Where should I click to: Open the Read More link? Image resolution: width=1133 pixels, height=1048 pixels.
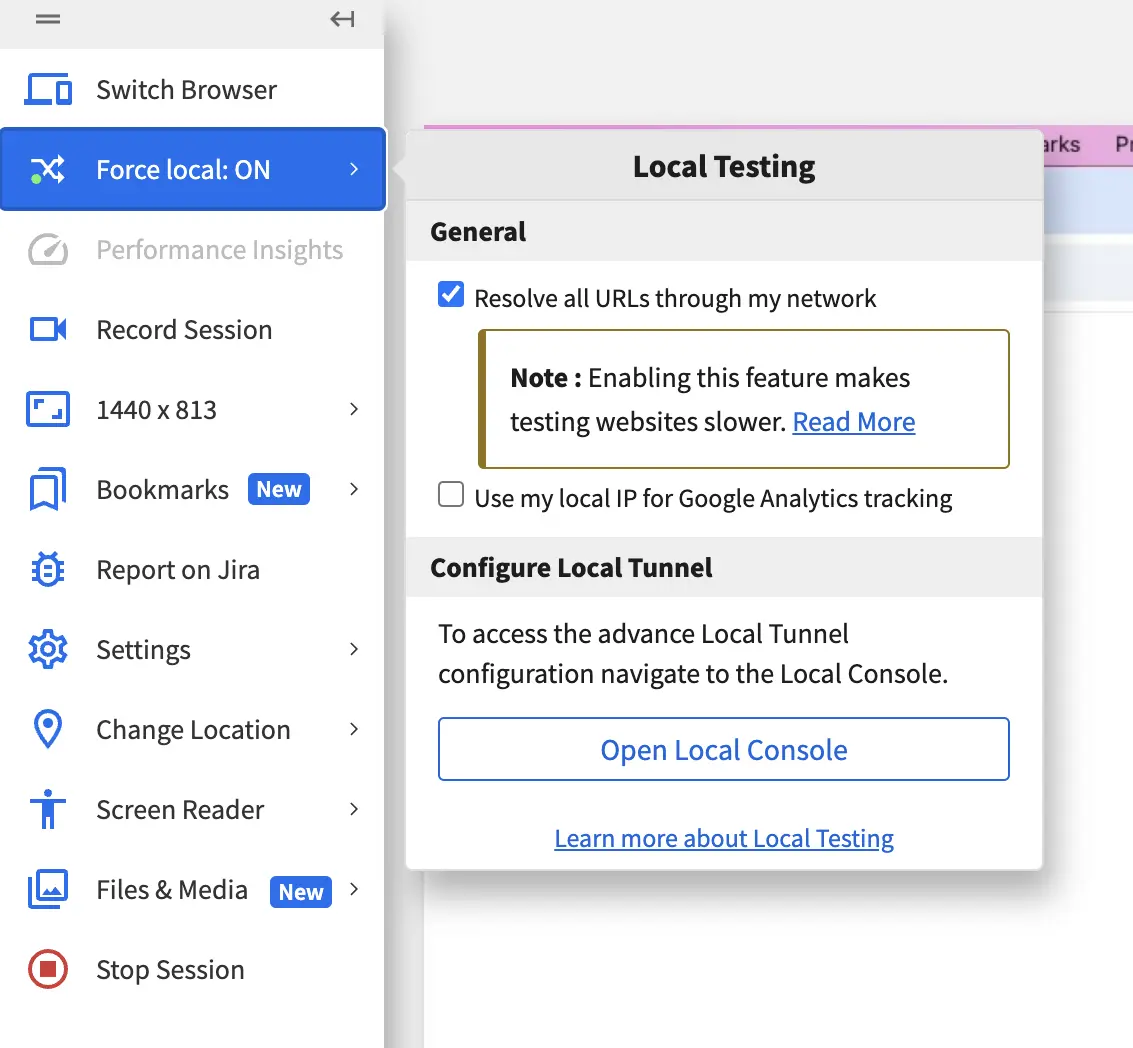(x=853, y=422)
